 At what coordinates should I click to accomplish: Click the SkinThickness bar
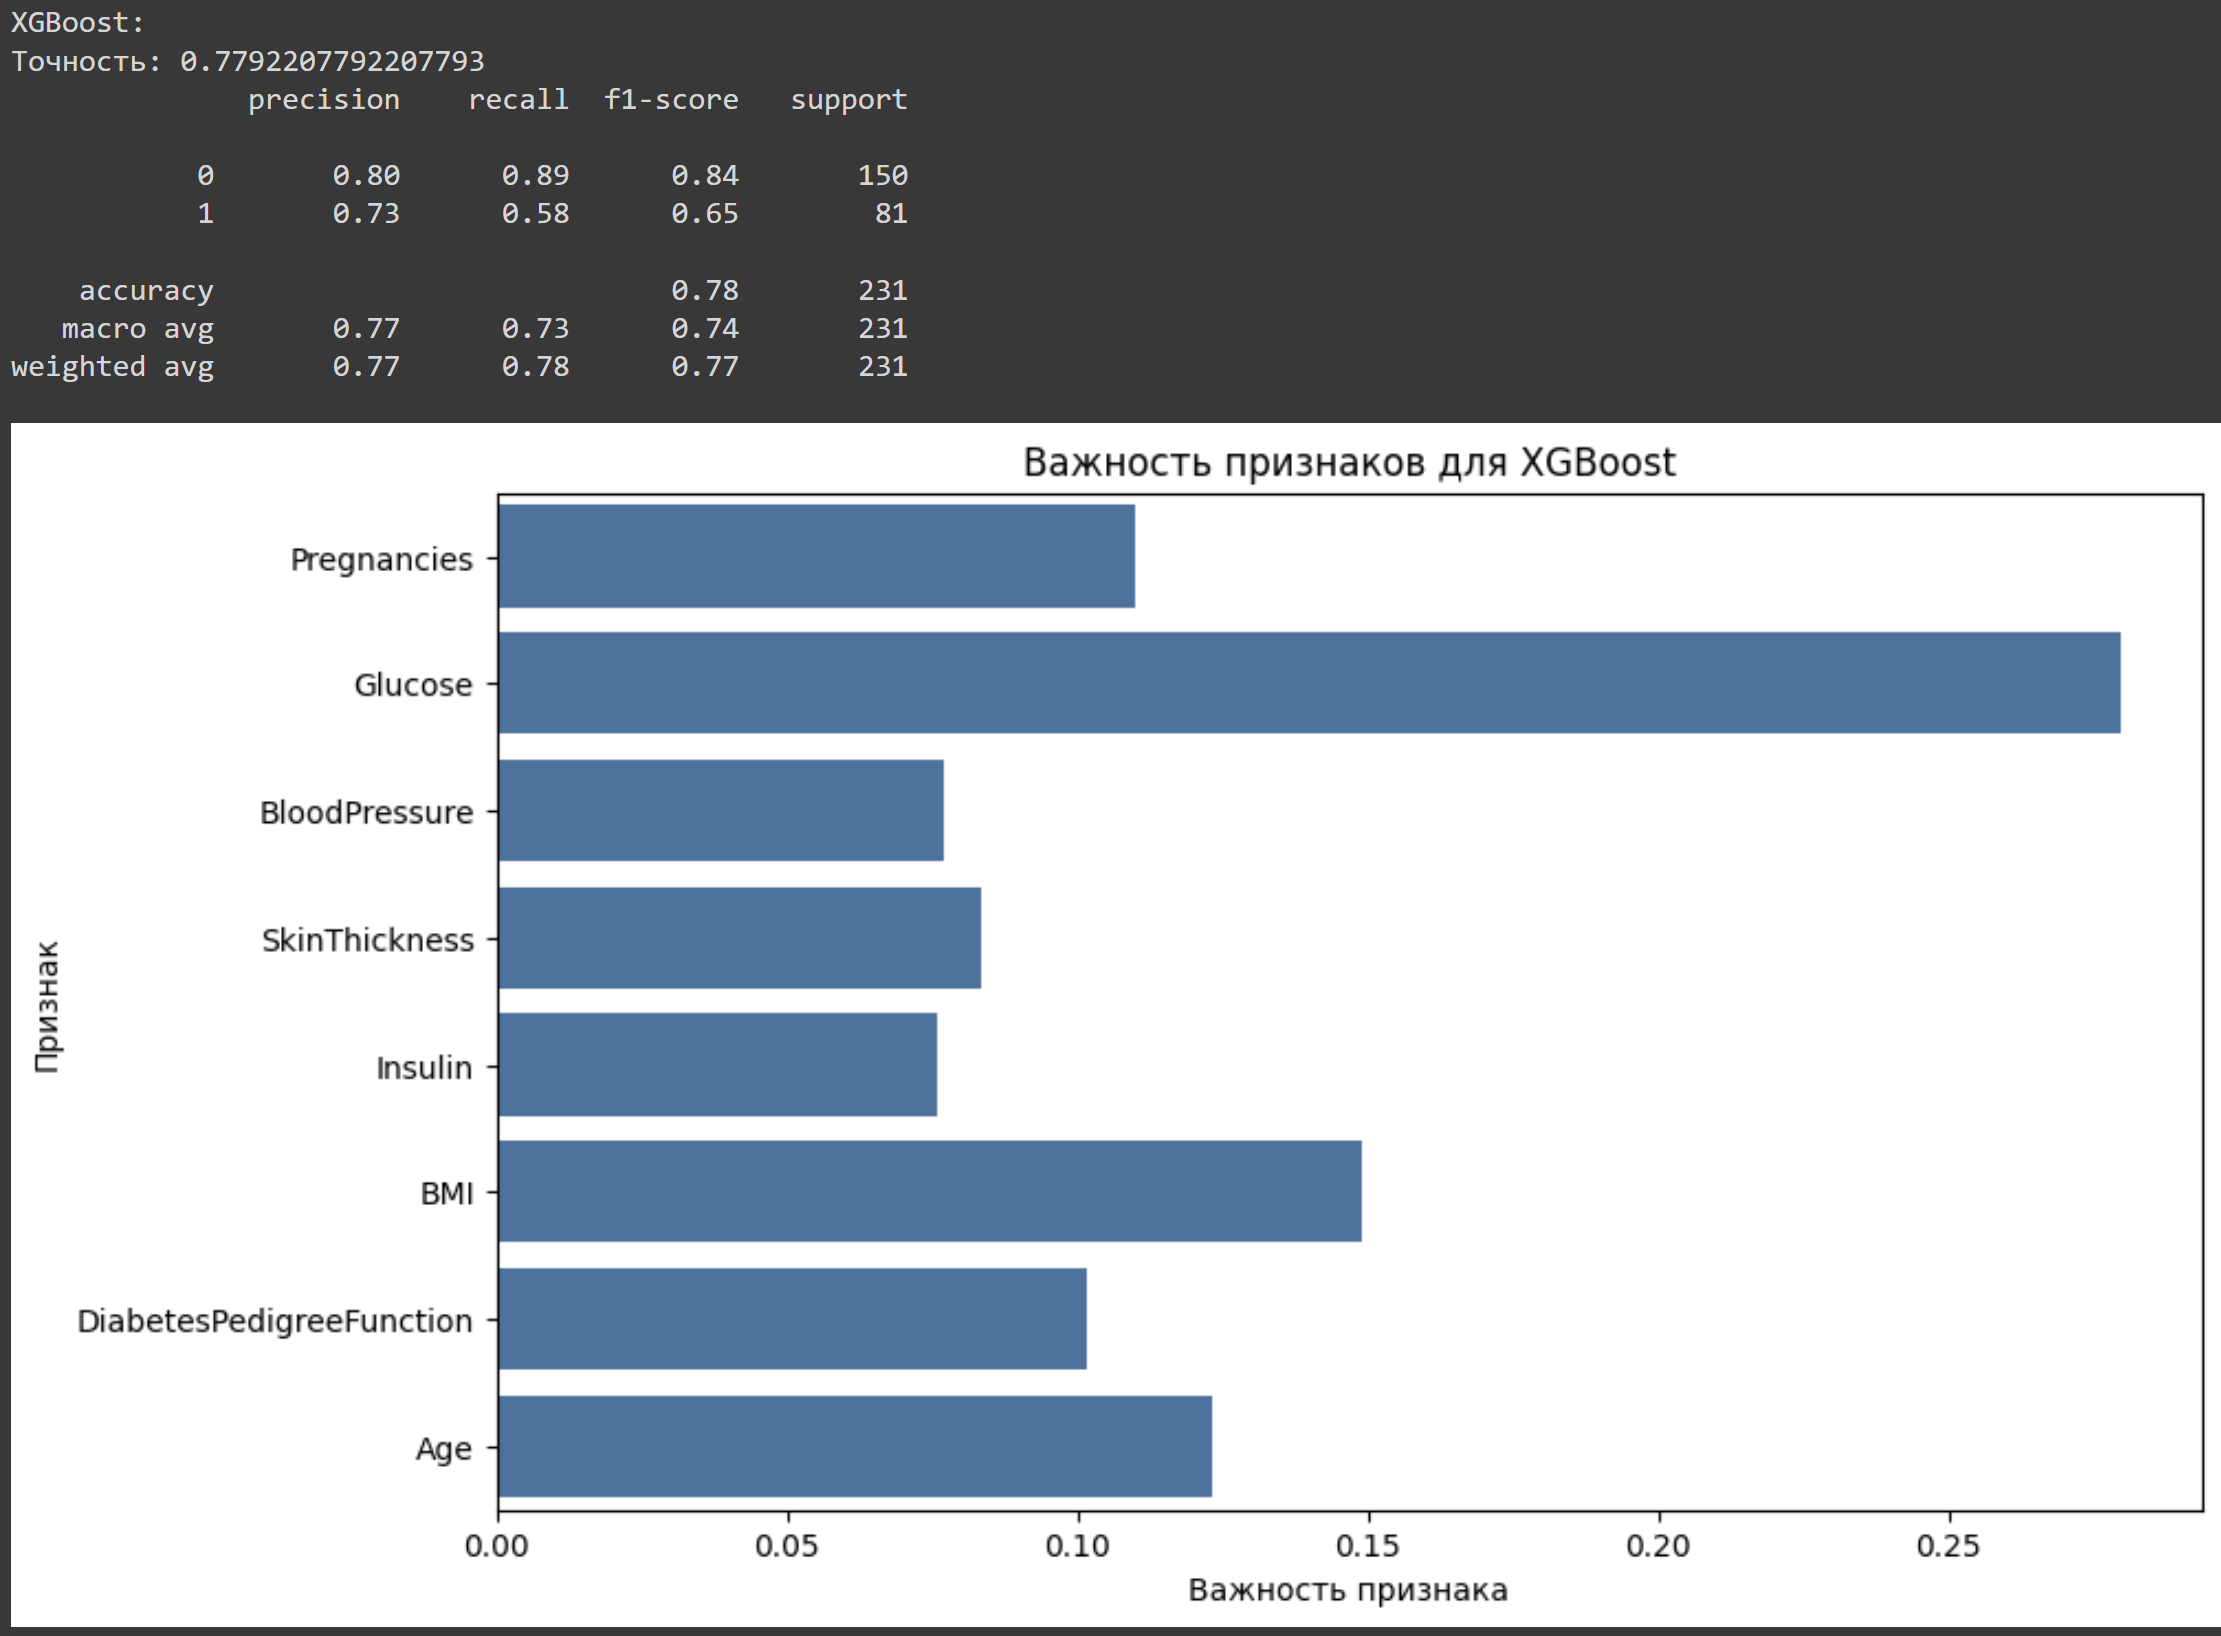point(739,938)
